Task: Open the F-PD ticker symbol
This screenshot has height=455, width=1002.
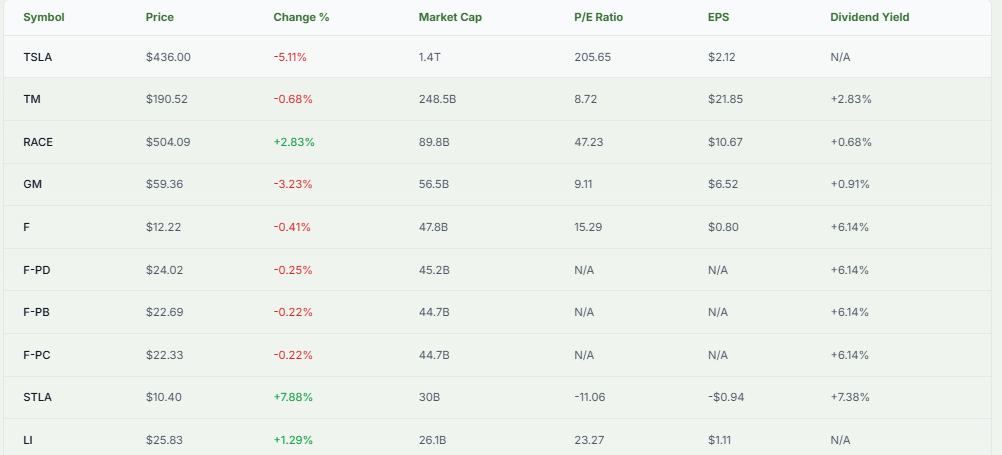Action: tap(37, 270)
